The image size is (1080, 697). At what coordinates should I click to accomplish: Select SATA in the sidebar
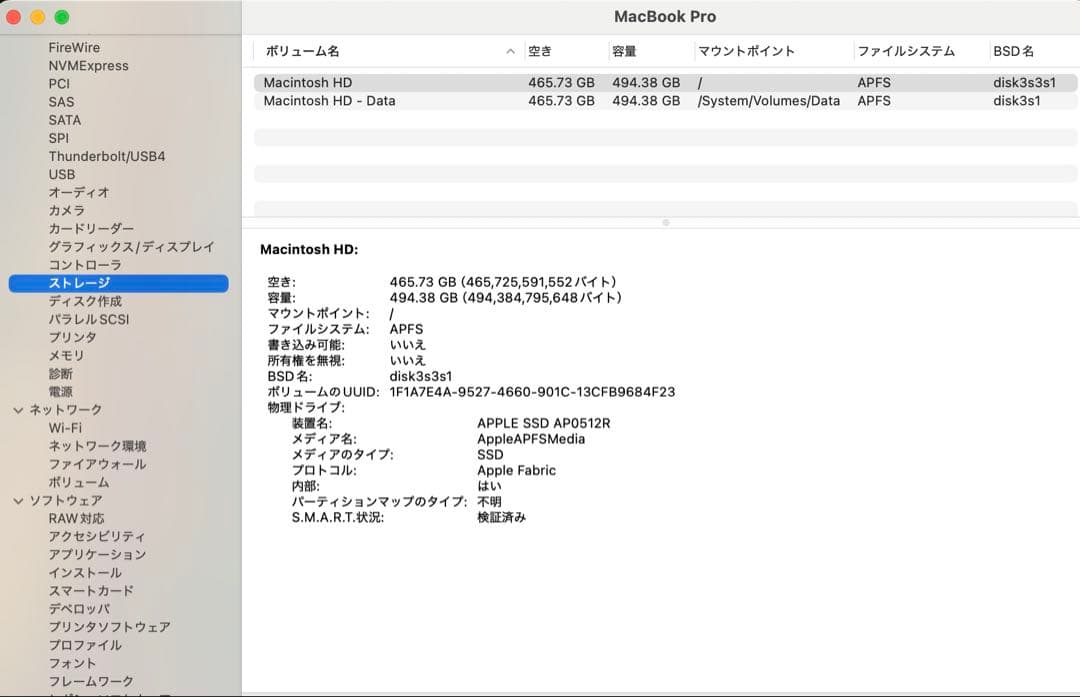[65, 120]
